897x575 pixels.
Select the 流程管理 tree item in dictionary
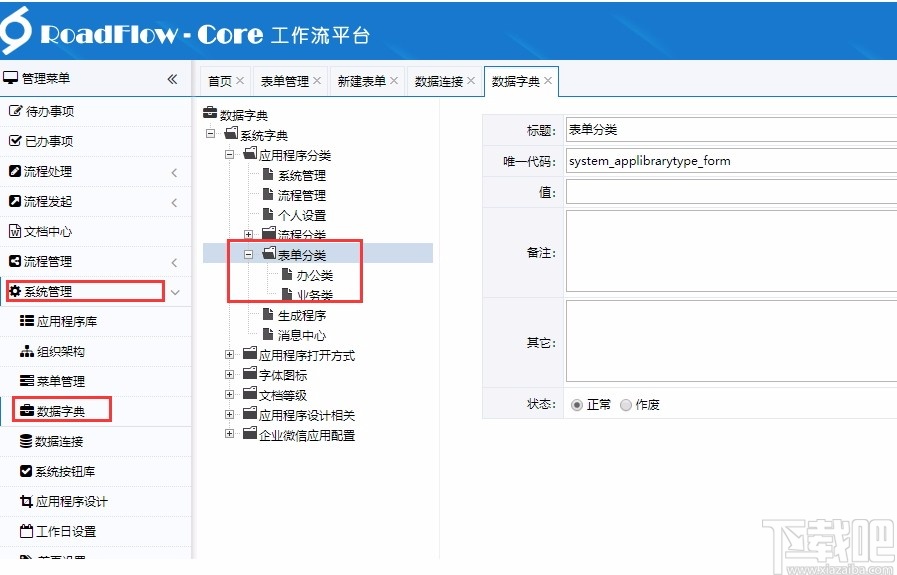pos(301,195)
